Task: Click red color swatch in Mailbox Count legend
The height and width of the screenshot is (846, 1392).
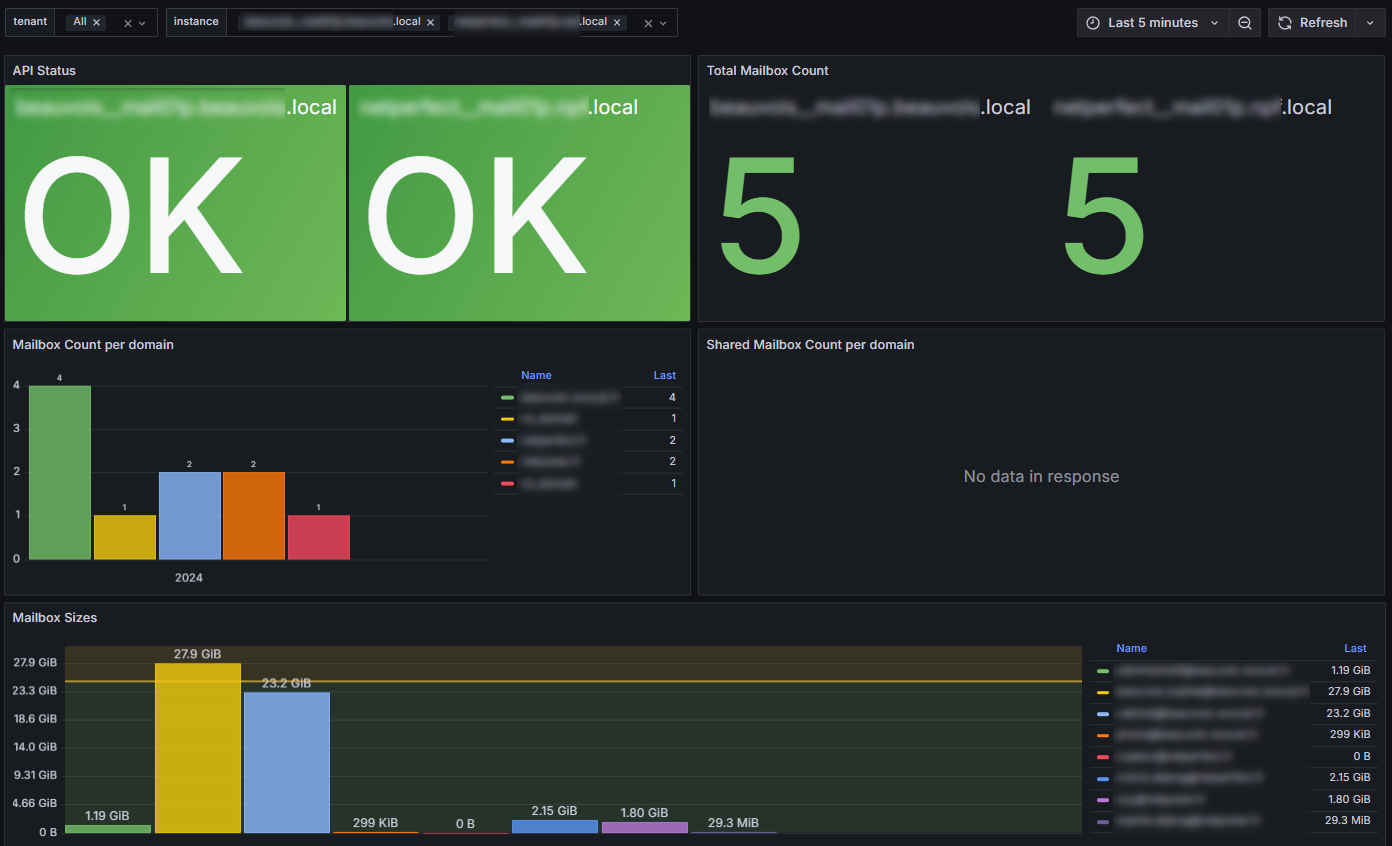Action: tap(507, 484)
